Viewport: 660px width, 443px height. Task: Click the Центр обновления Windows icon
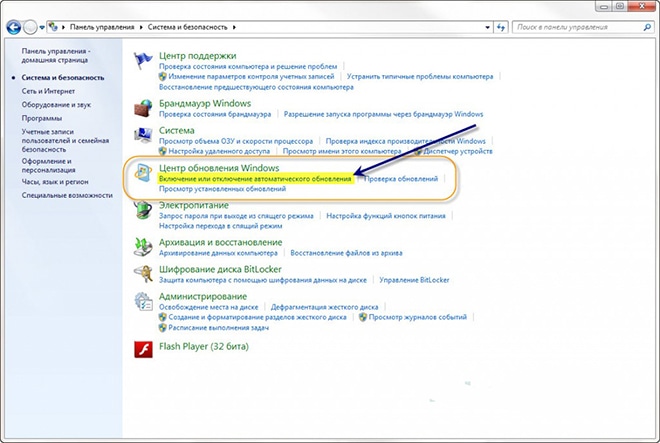point(144,172)
